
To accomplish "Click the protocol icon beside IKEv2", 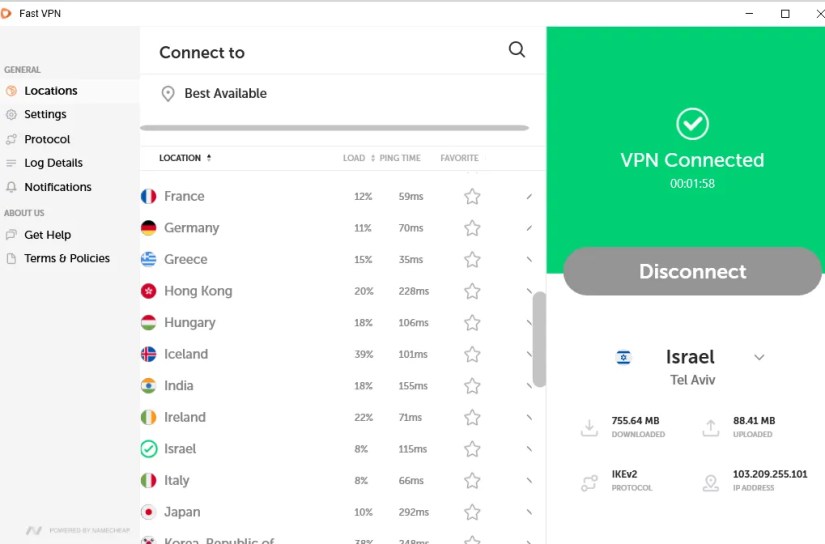I will [x=589, y=482].
